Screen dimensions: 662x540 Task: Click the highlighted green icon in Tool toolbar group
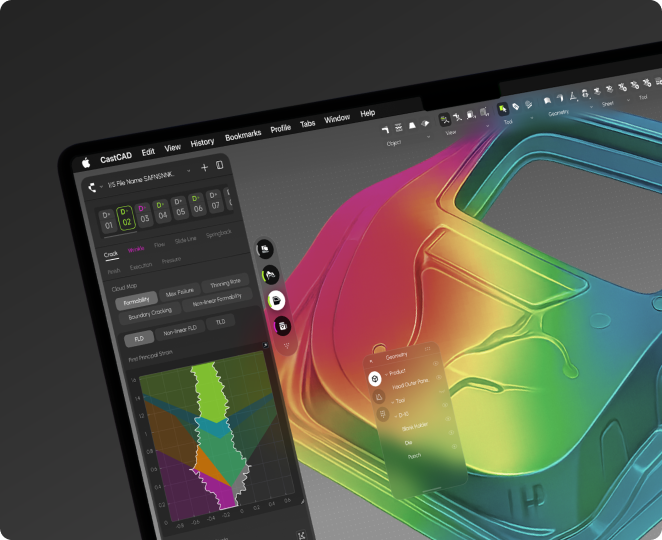(x=500, y=106)
